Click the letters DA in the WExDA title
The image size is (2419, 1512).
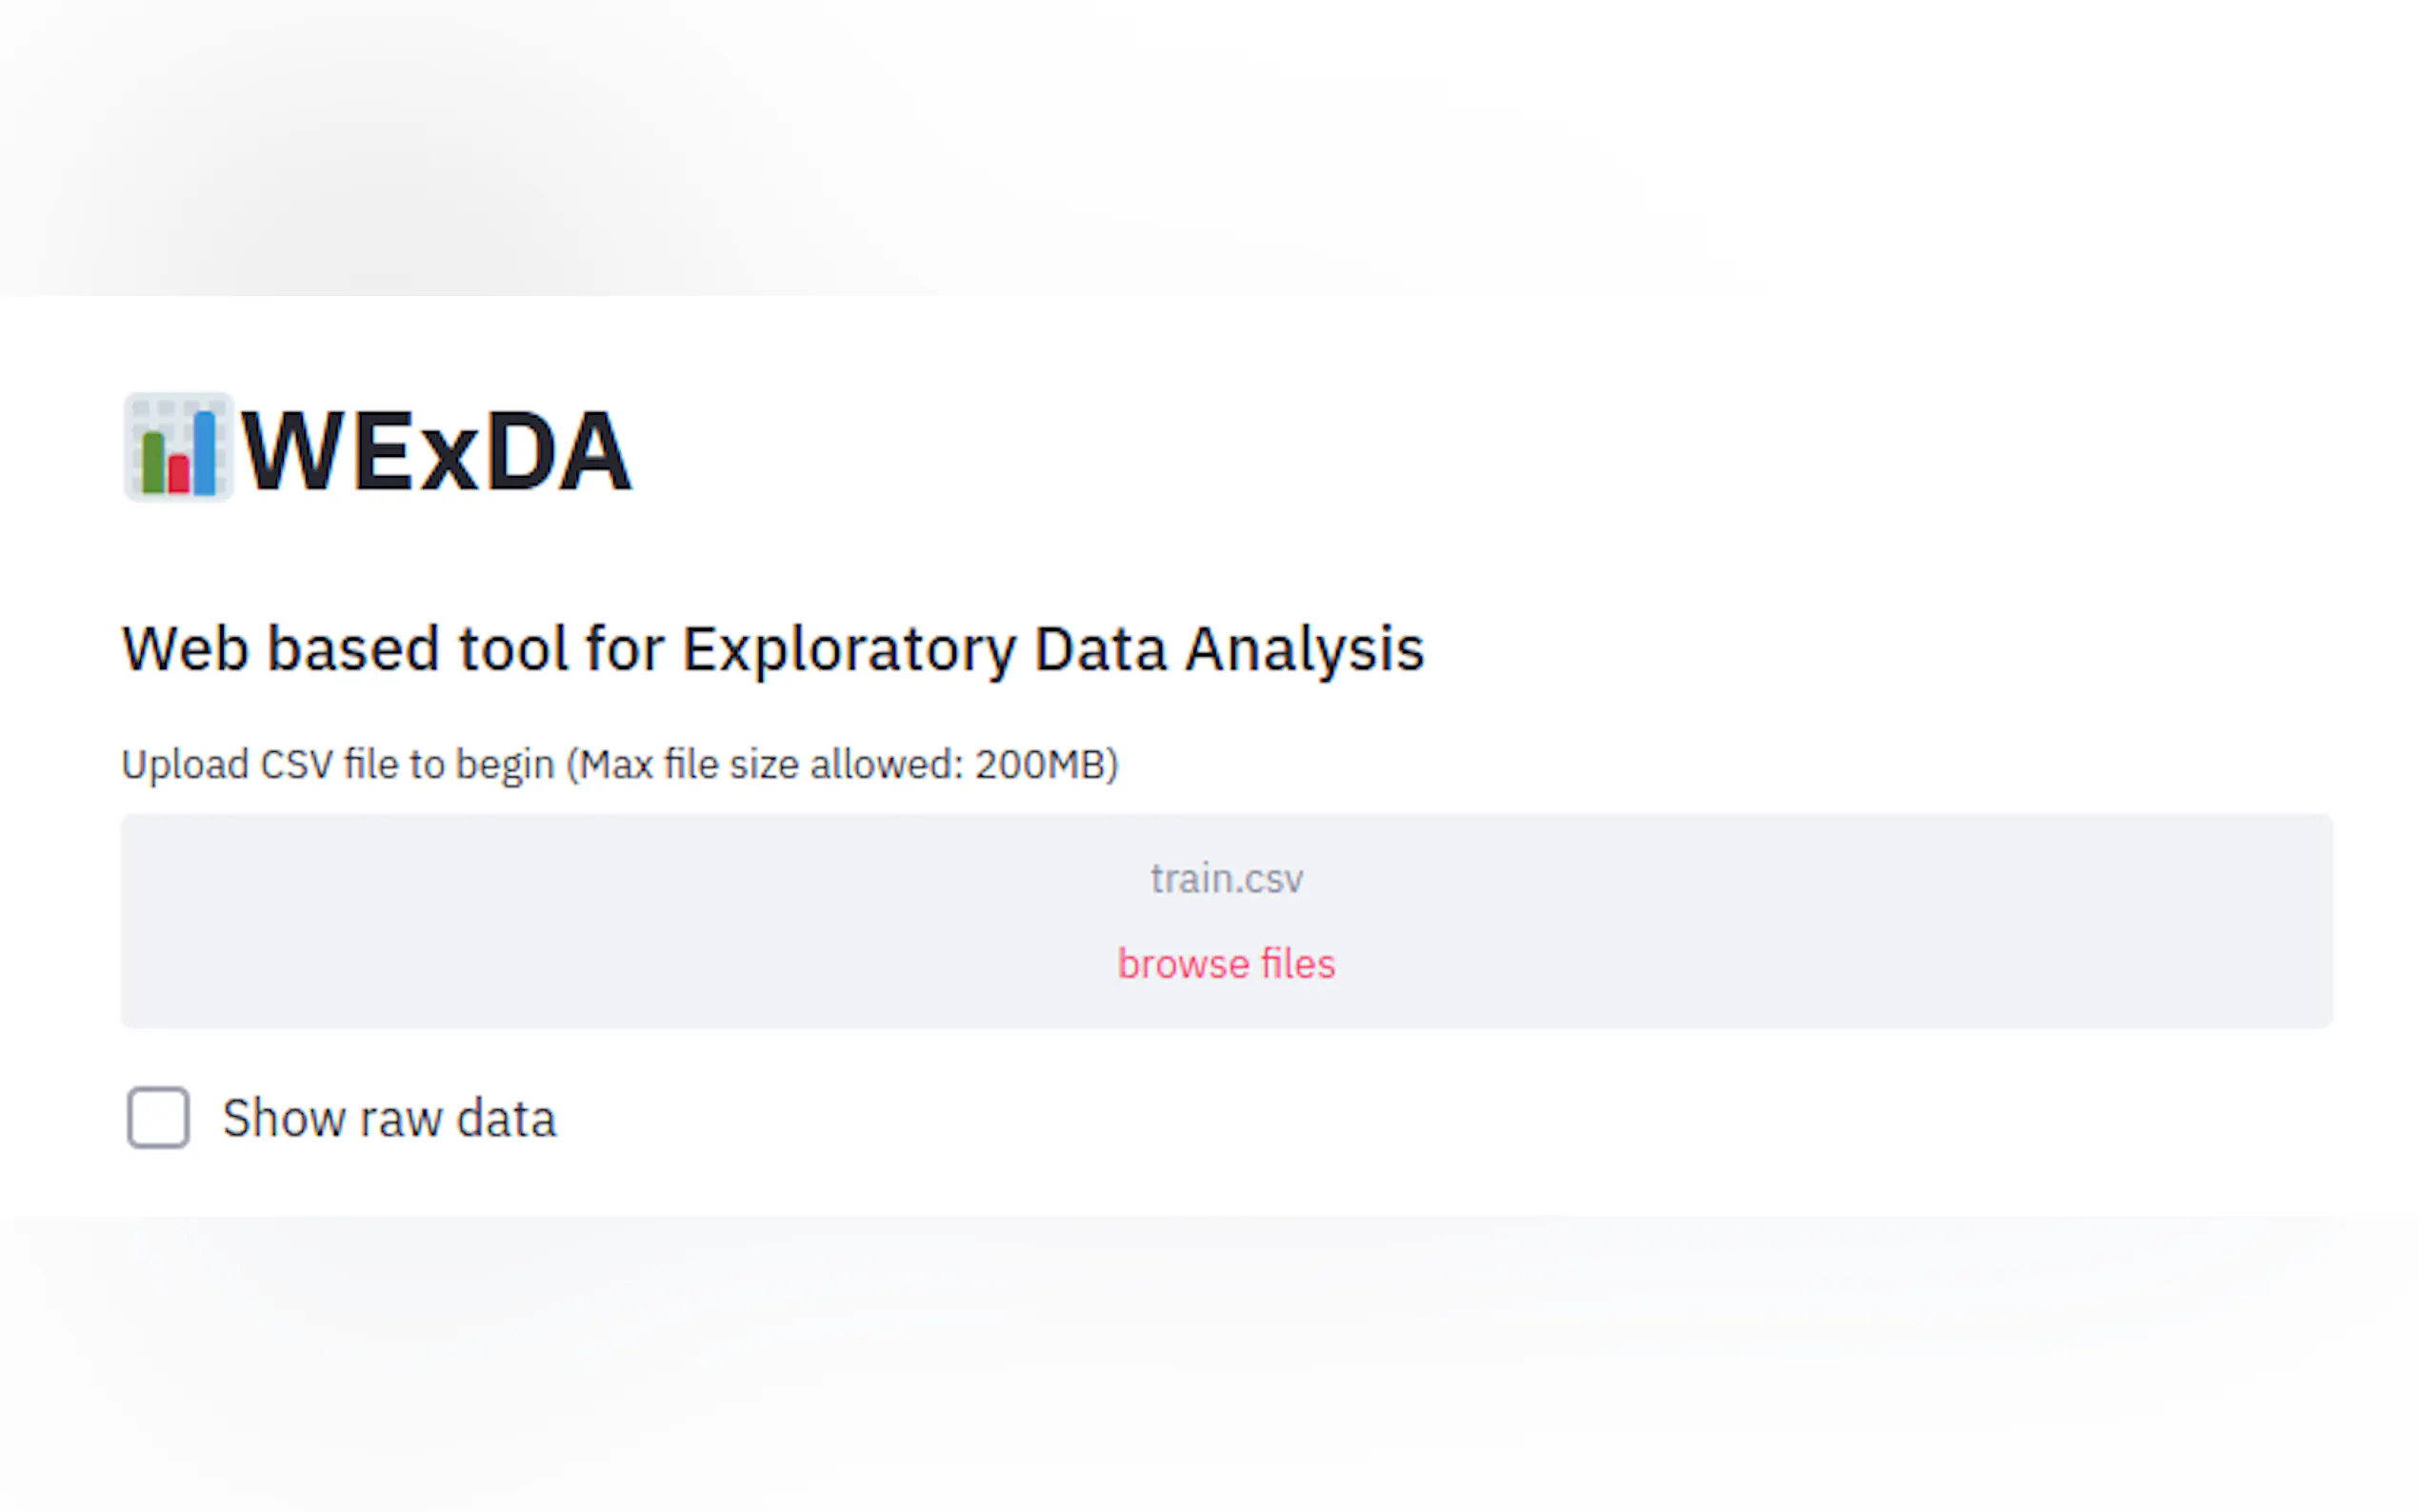tap(558, 452)
